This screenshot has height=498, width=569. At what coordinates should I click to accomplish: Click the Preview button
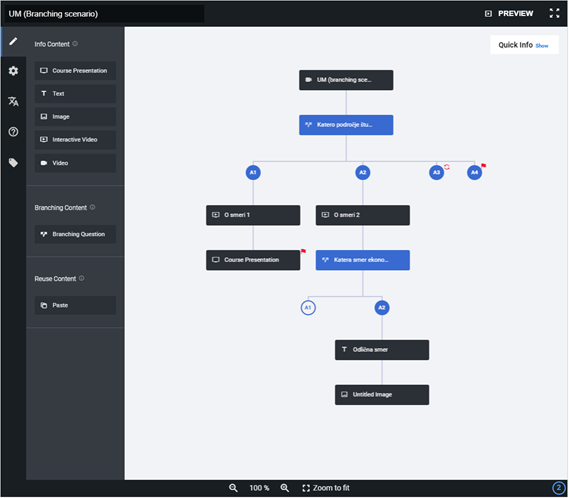click(x=509, y=13)
